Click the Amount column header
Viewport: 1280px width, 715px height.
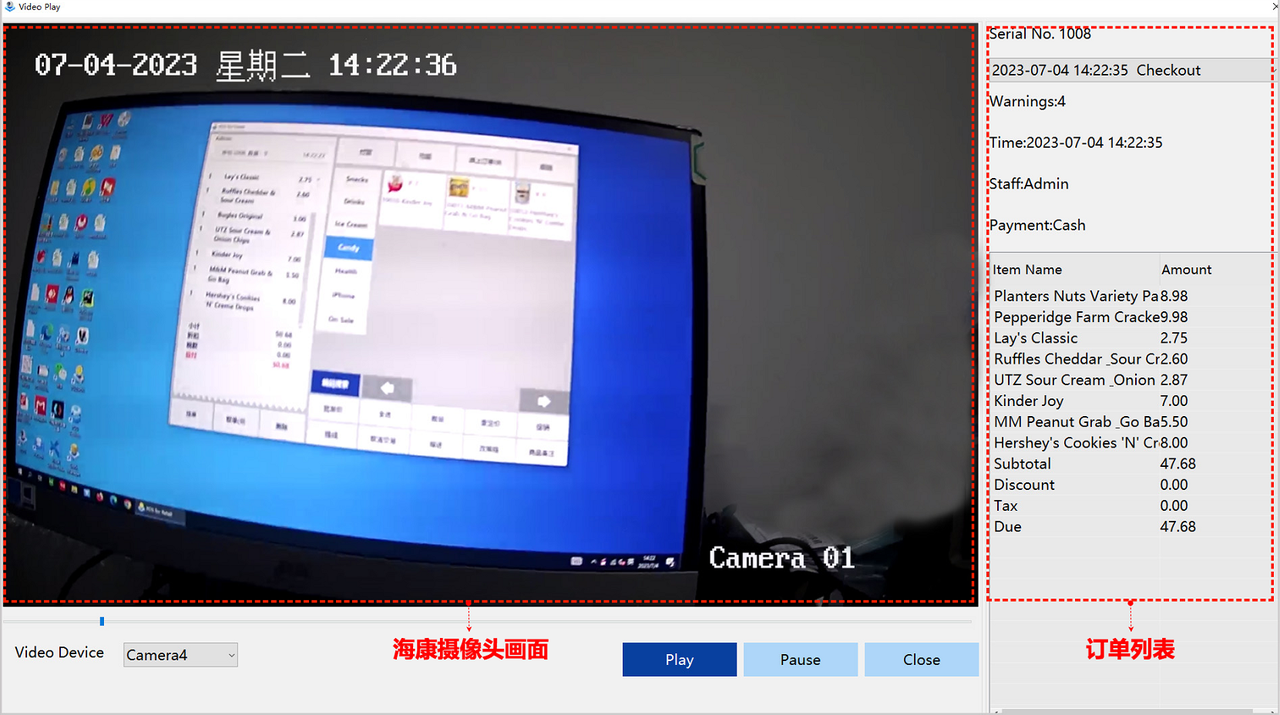pos(1186,269)
